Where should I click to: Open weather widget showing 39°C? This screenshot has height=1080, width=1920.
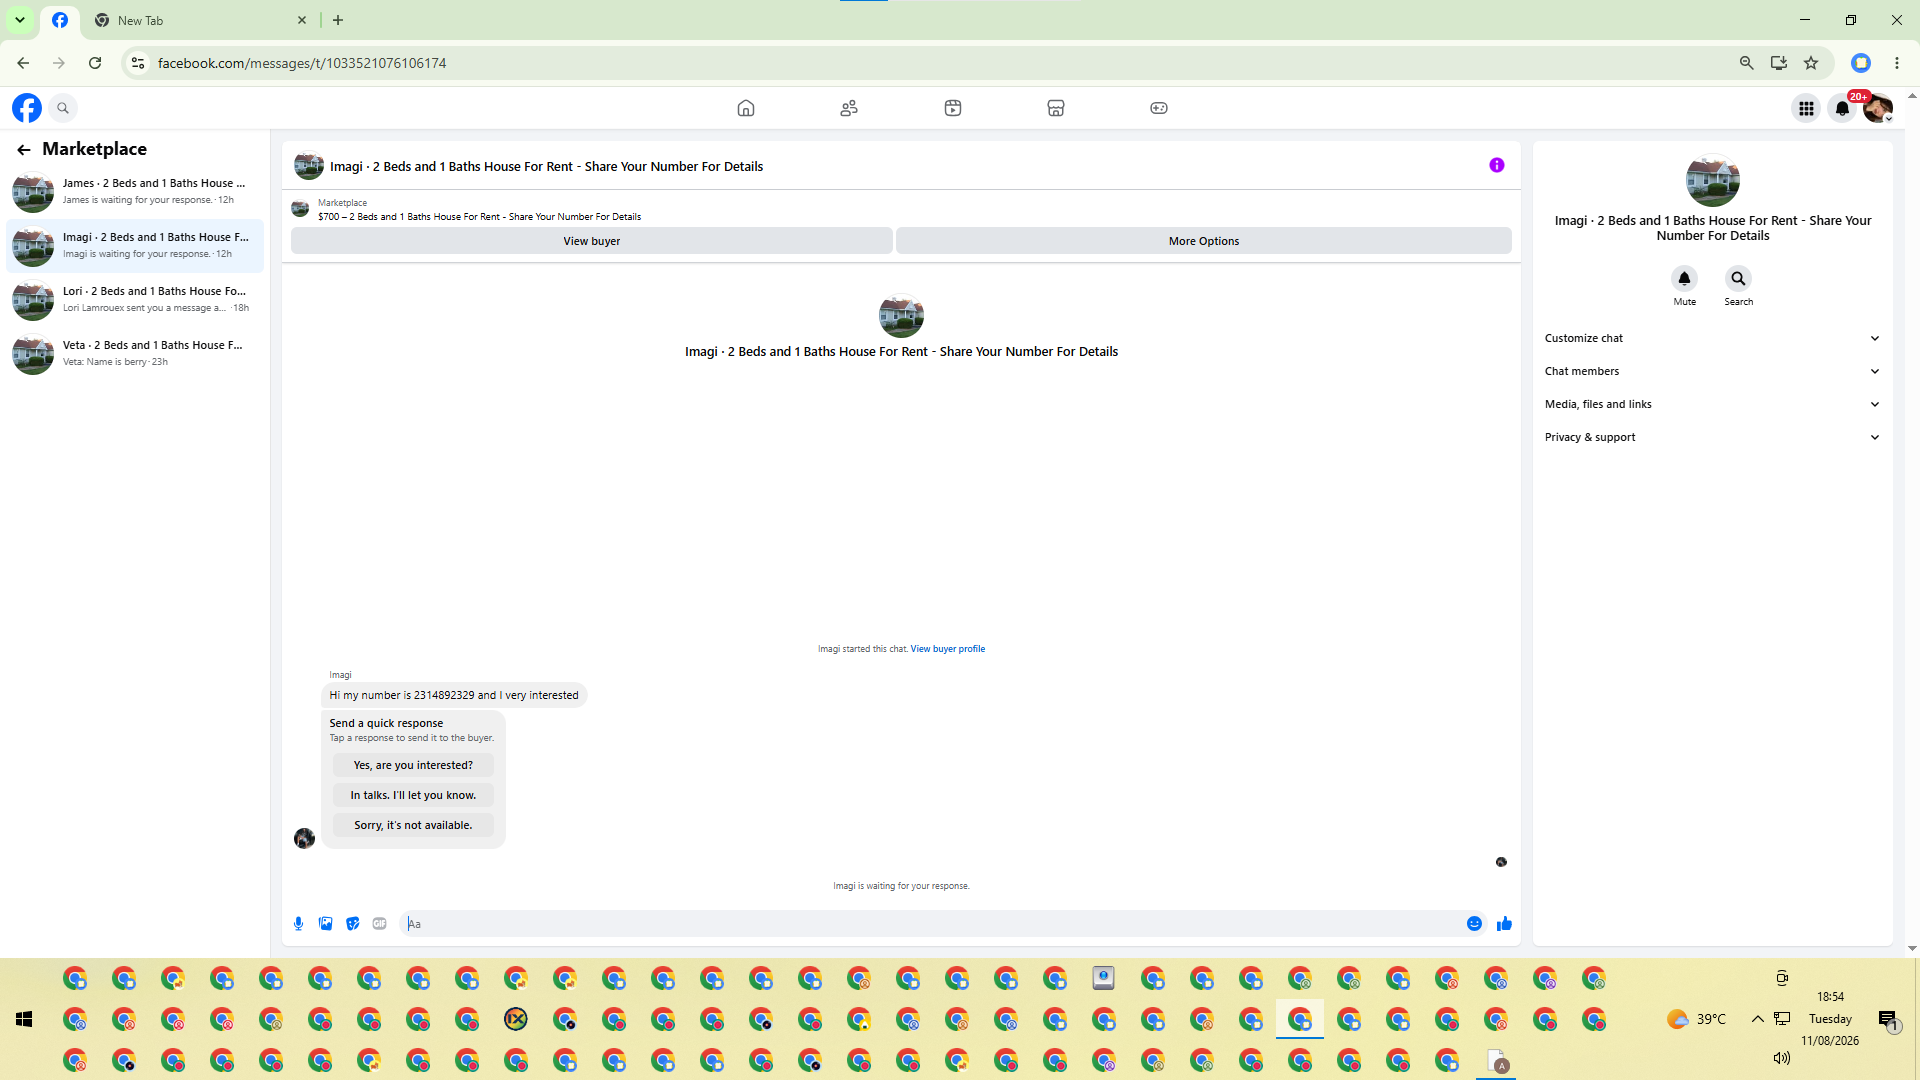1697,1019
